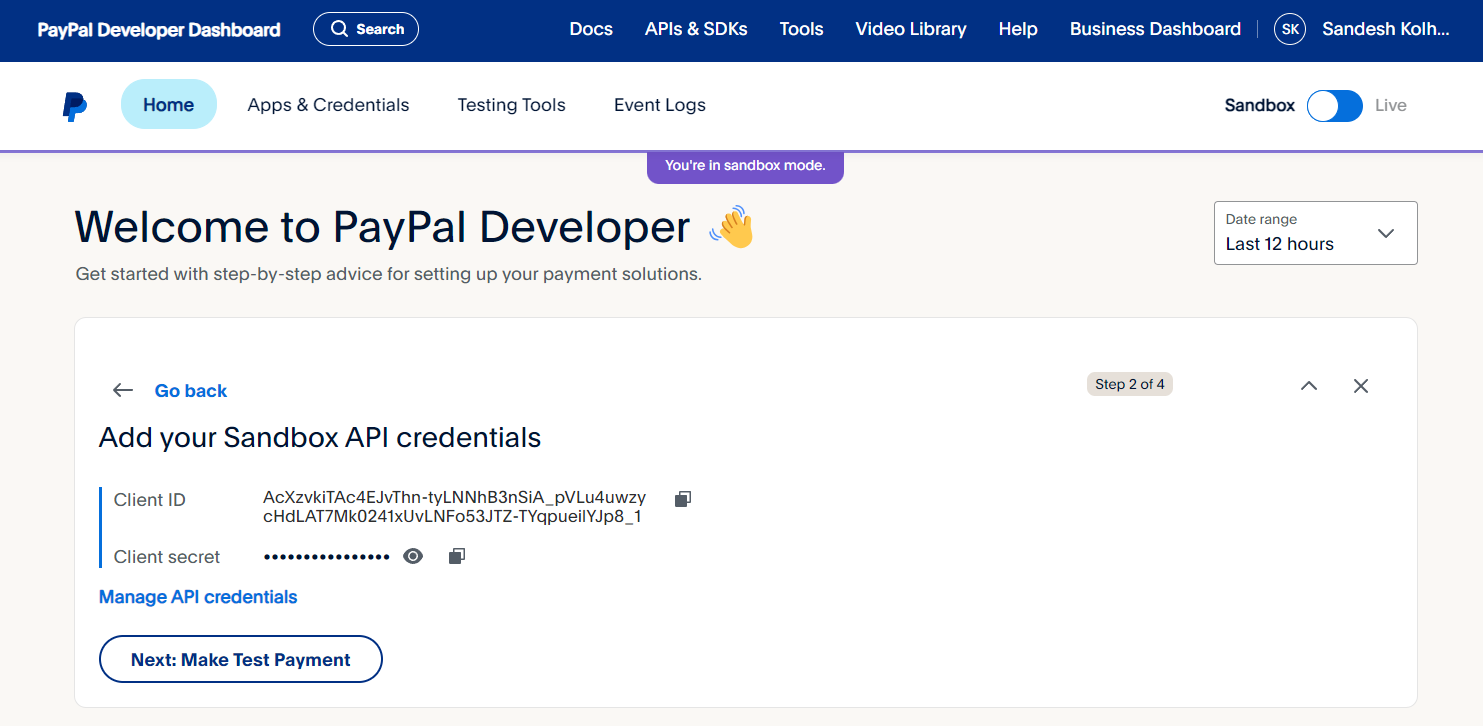Click "You're in sandbox mode." banner

pos(745,166)
